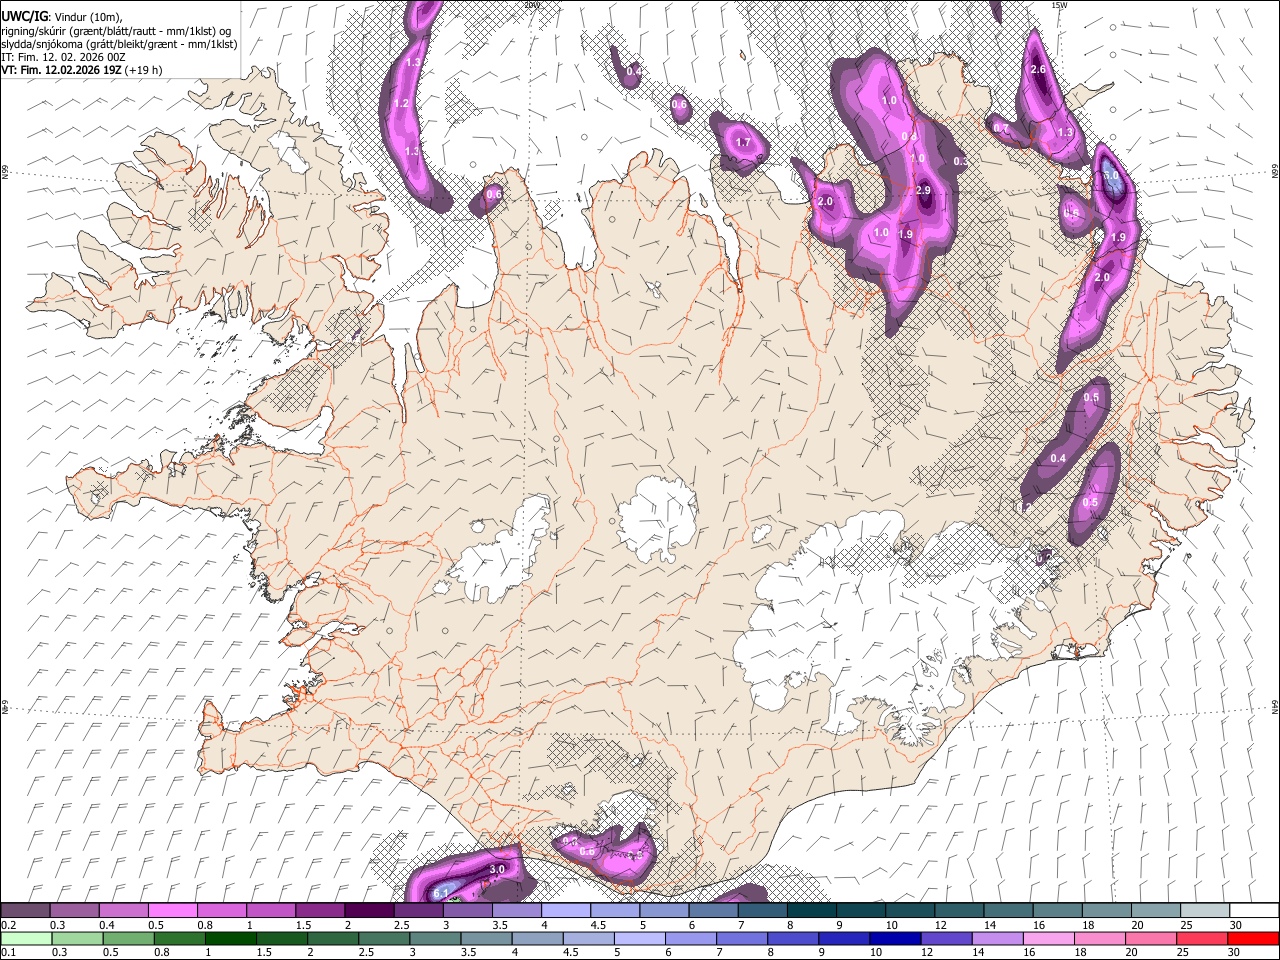Select light pink rain swatch between 16 and 18

click(x=1046, y=938)
